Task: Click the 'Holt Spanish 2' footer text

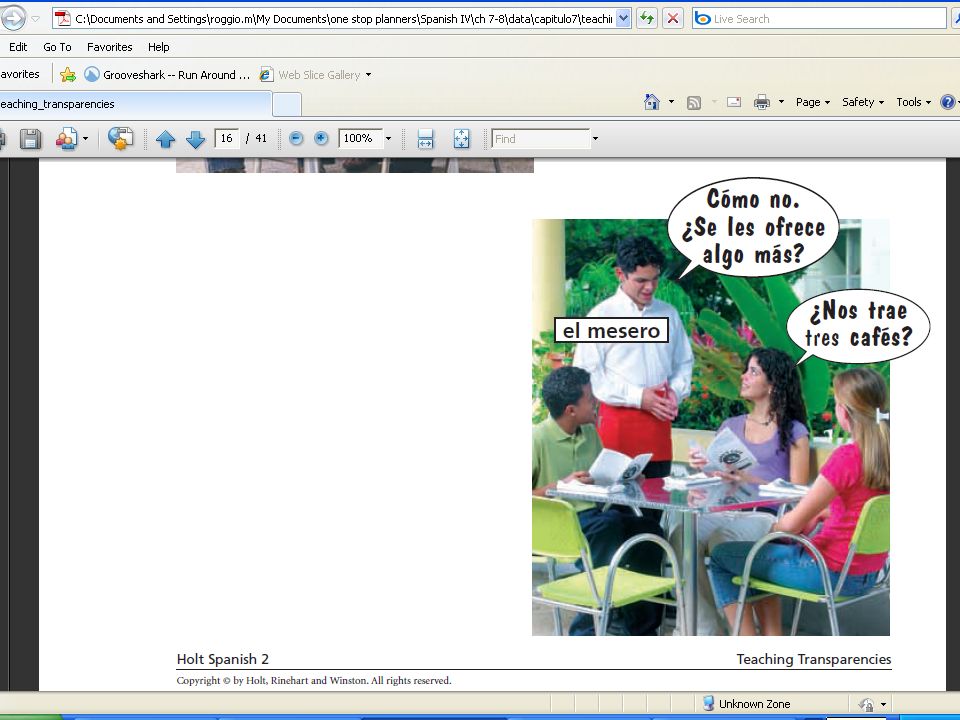Action: [x=223, y=659]
